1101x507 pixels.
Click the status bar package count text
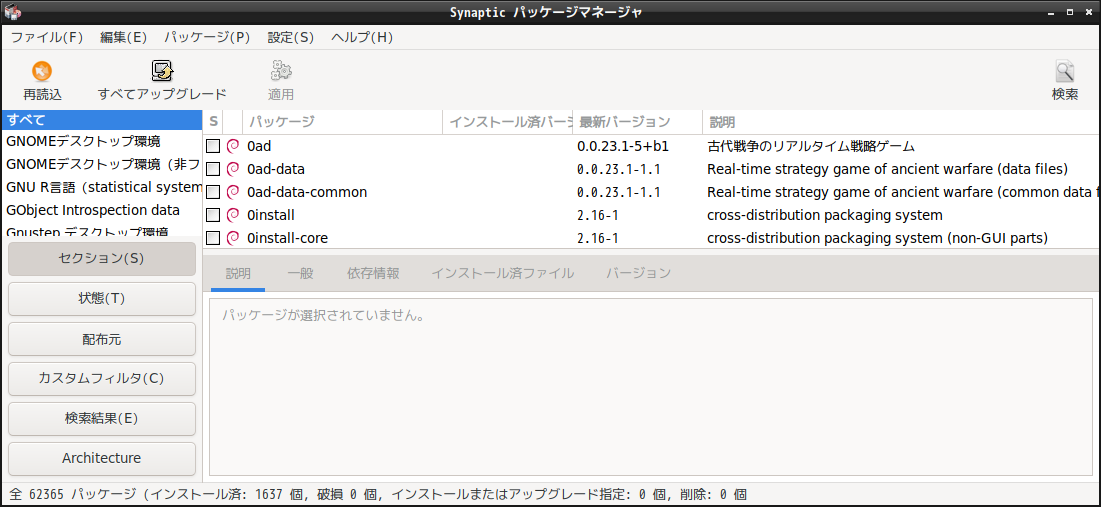(378, 494)
